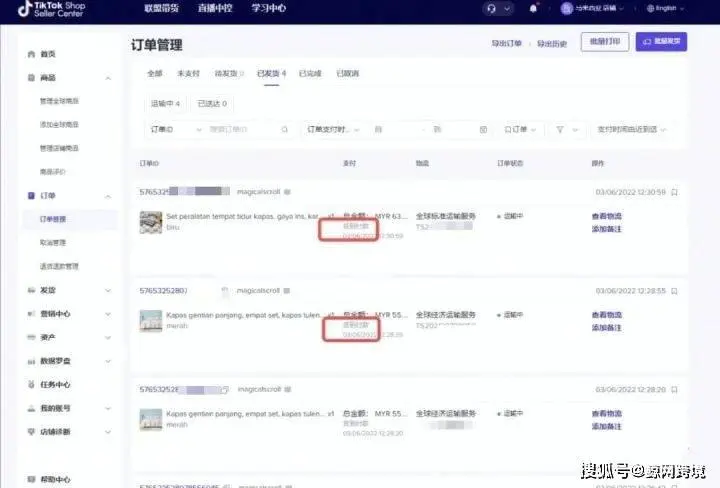
Task: Click the purple 批量发货 button
Action: pos(661,42)
